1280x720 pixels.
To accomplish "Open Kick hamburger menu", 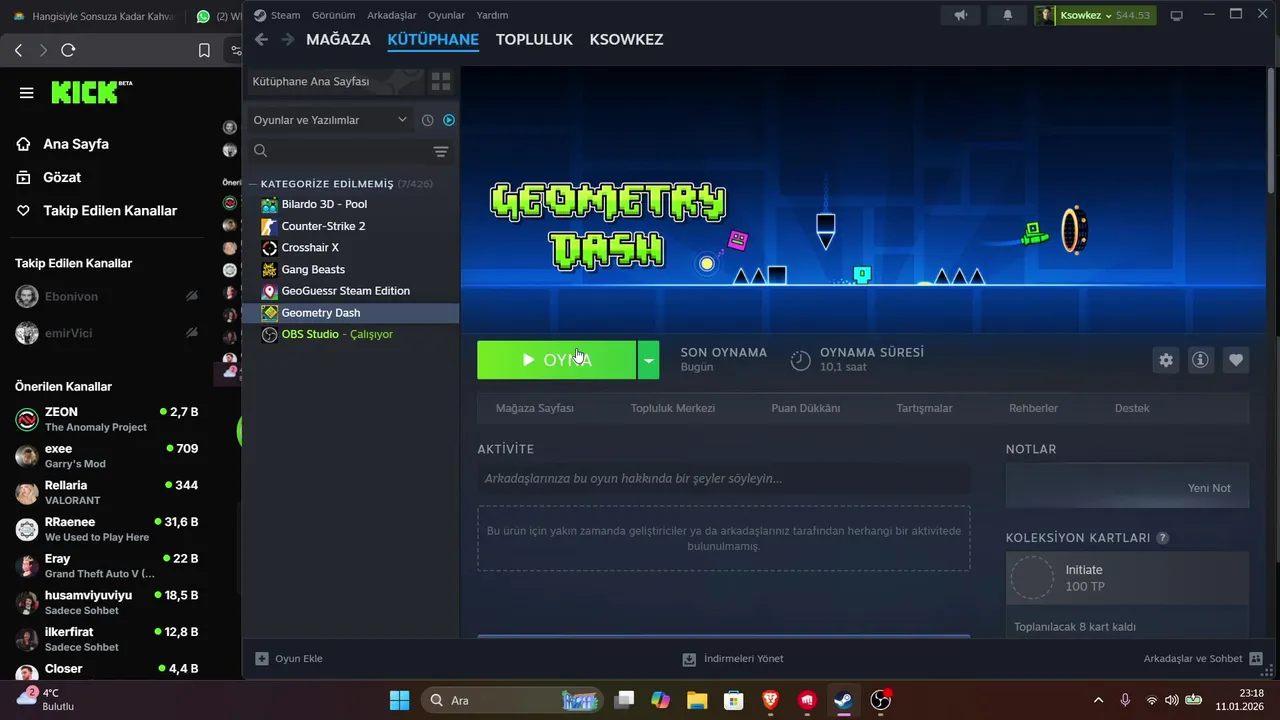I will pyautogui.click(x=26, y=93).
